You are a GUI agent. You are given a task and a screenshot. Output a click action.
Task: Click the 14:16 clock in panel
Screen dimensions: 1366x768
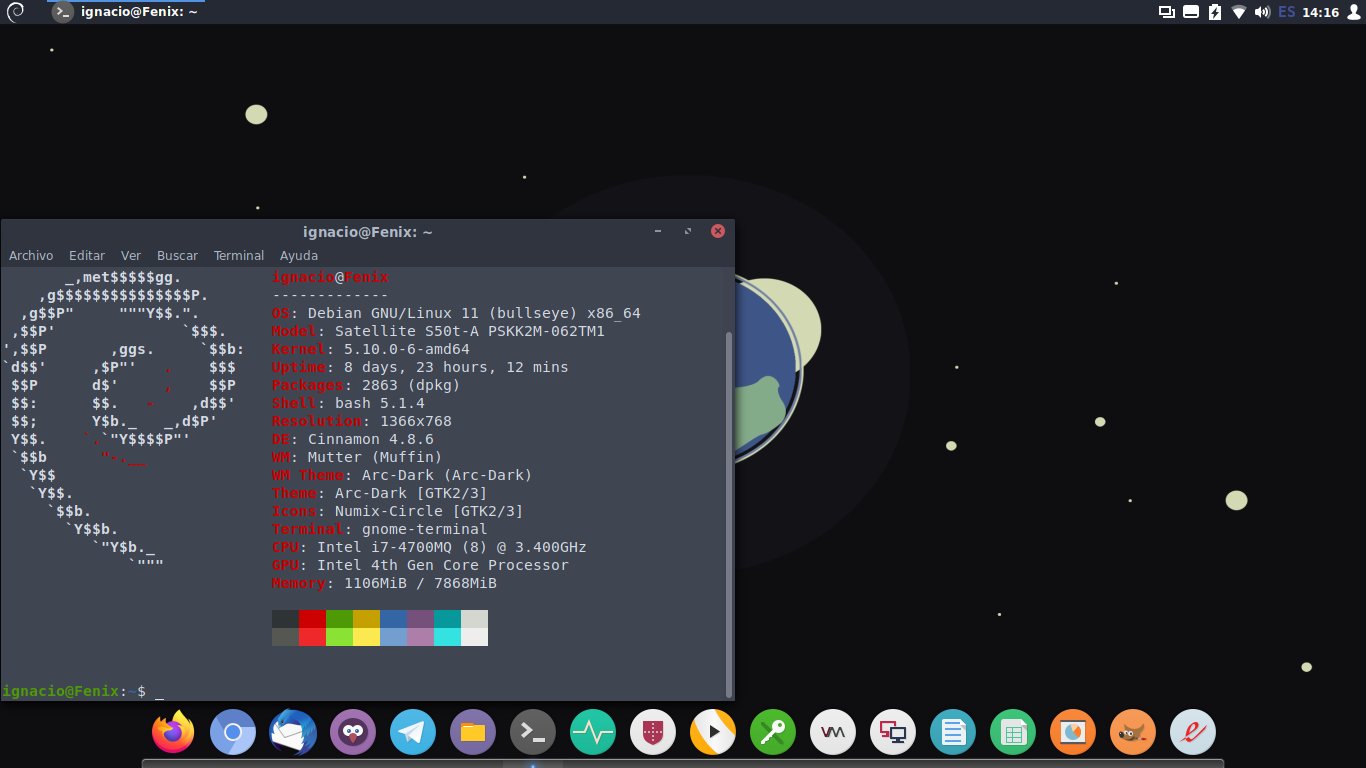click(1321, 12)
